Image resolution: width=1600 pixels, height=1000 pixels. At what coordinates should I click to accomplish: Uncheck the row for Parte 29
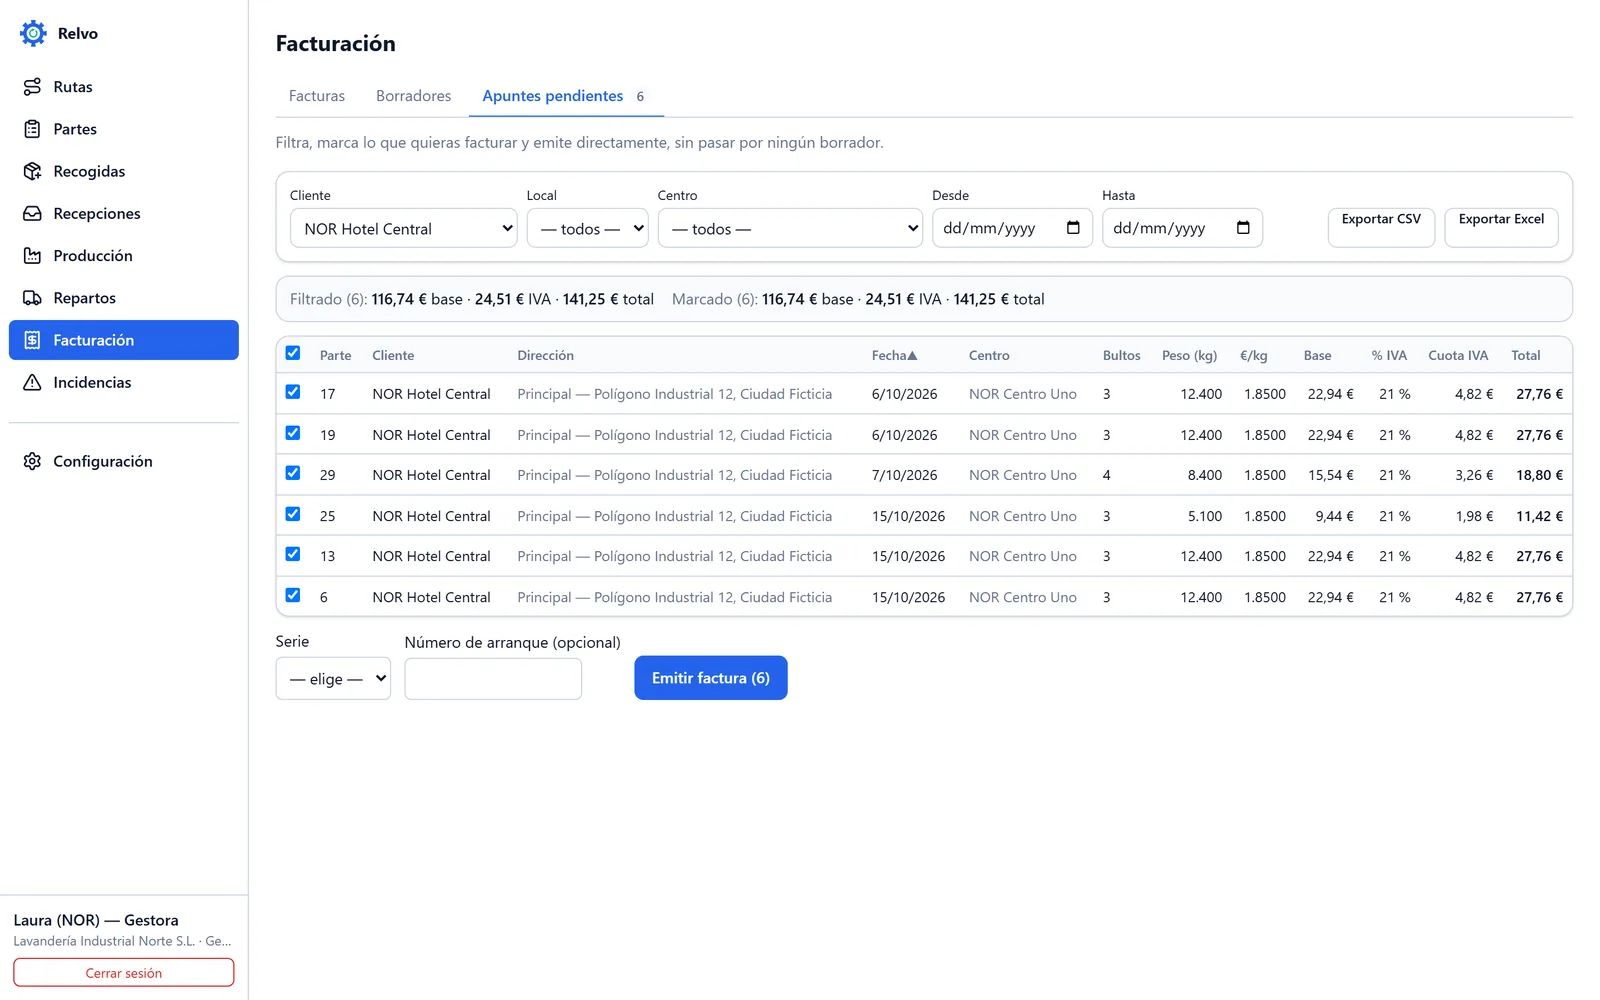[293, 473]
